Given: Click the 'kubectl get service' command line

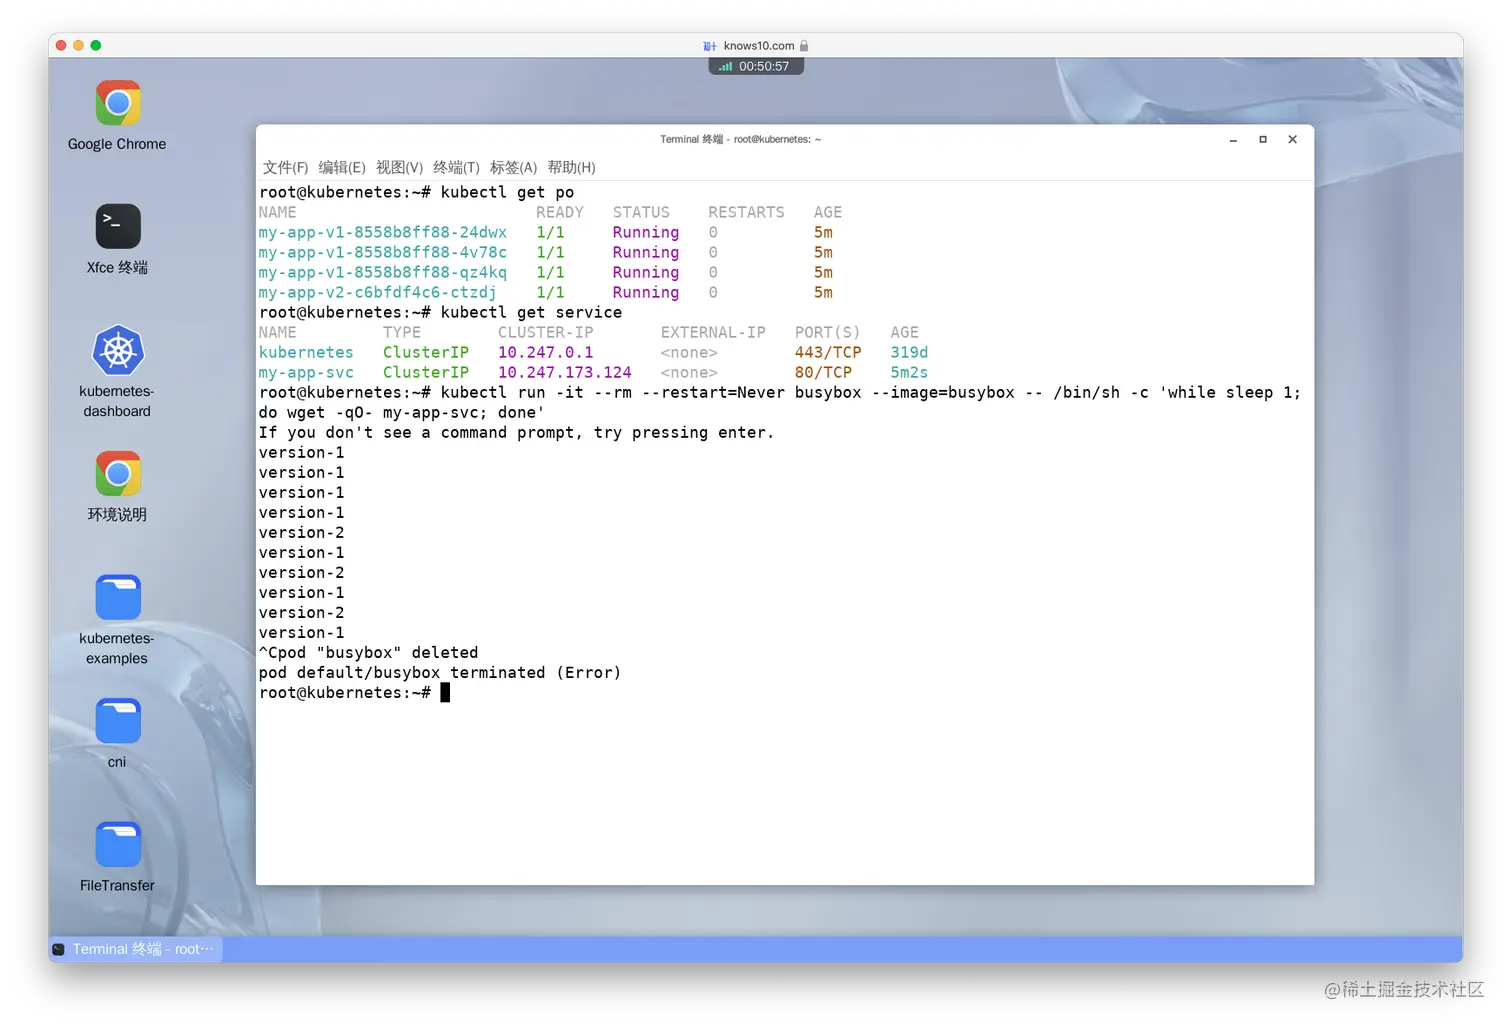Looking at the screenshot, I should 441,312.
